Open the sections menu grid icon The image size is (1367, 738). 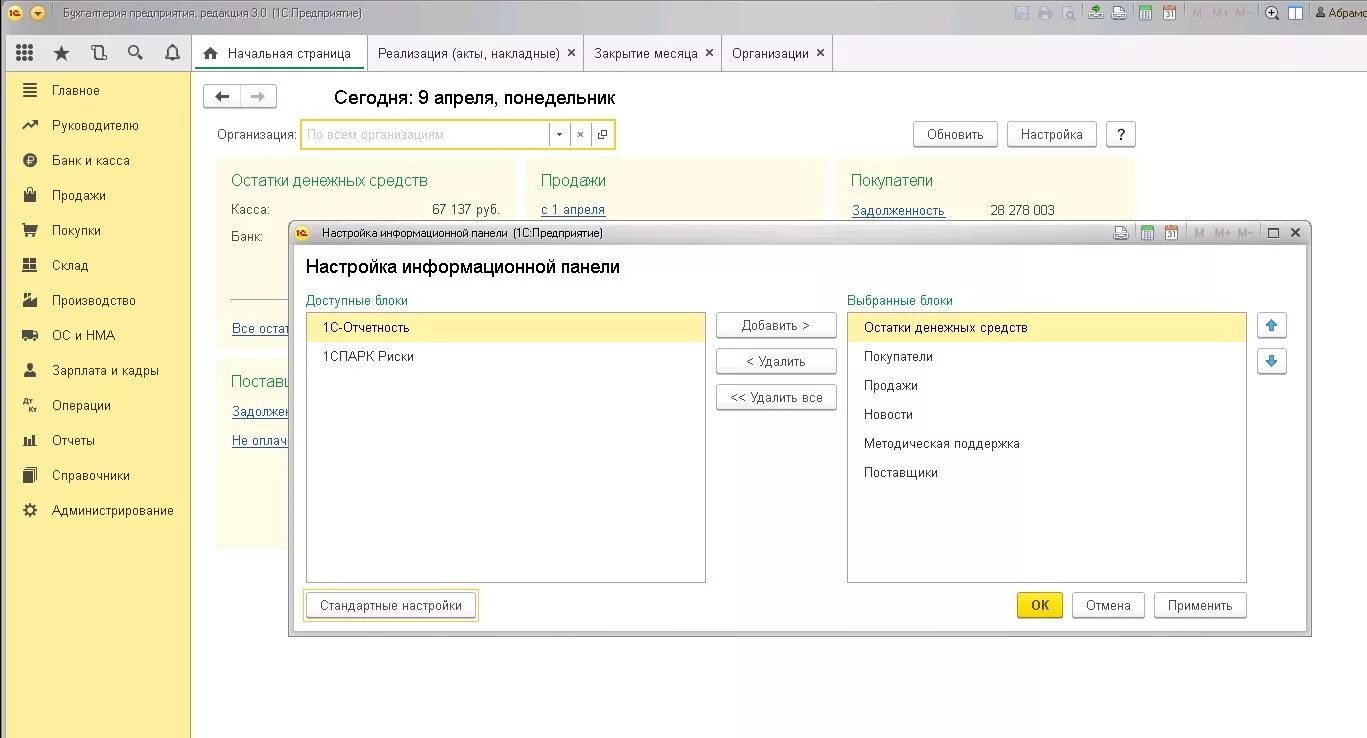25,53
